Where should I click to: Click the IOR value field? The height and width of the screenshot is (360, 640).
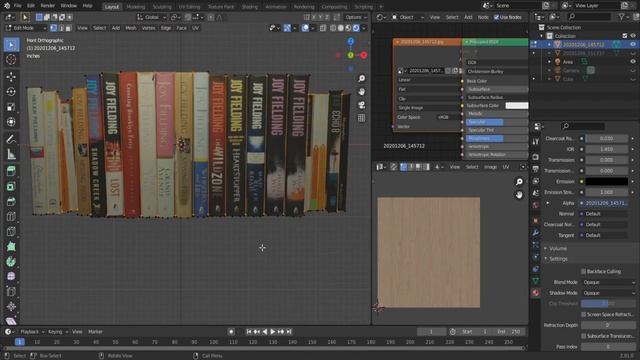607,149
